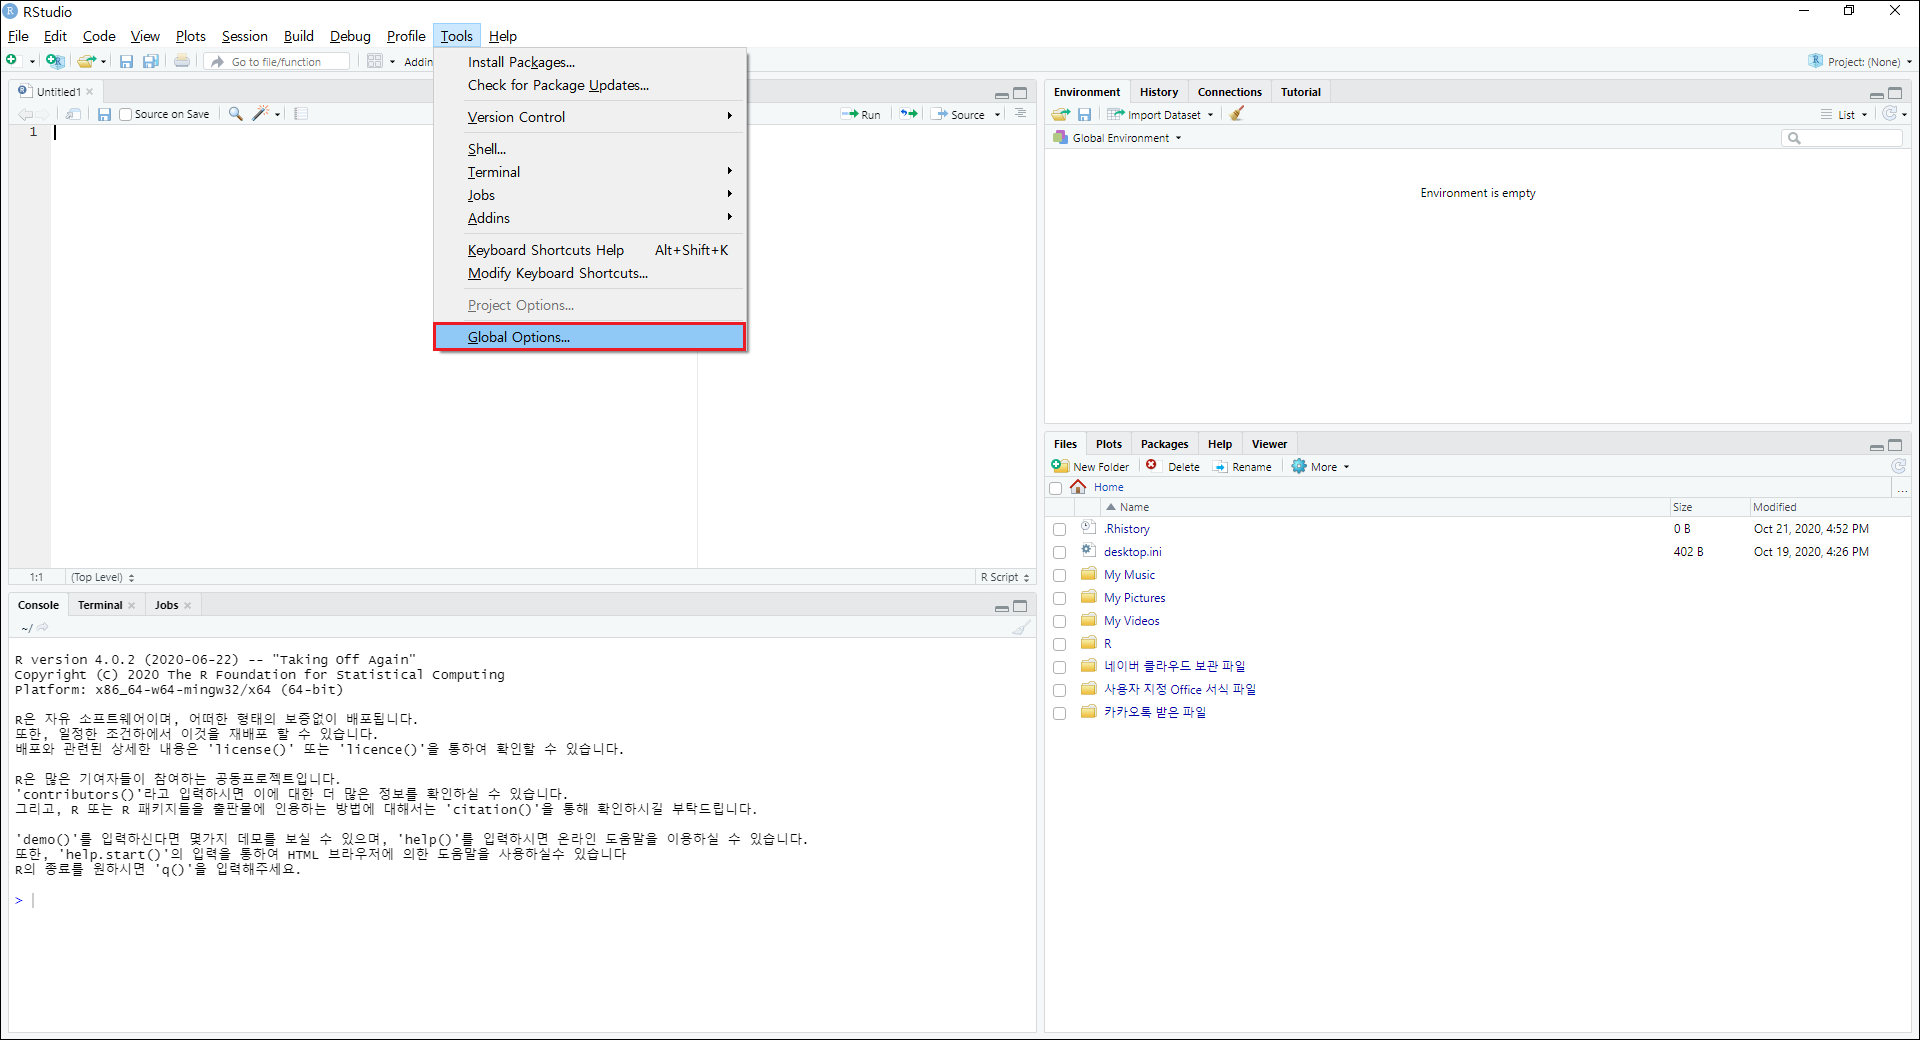The image size is (1920, 1040).
Task: Select Global Options... in Tools menu
Action: (x=590, y=337)
